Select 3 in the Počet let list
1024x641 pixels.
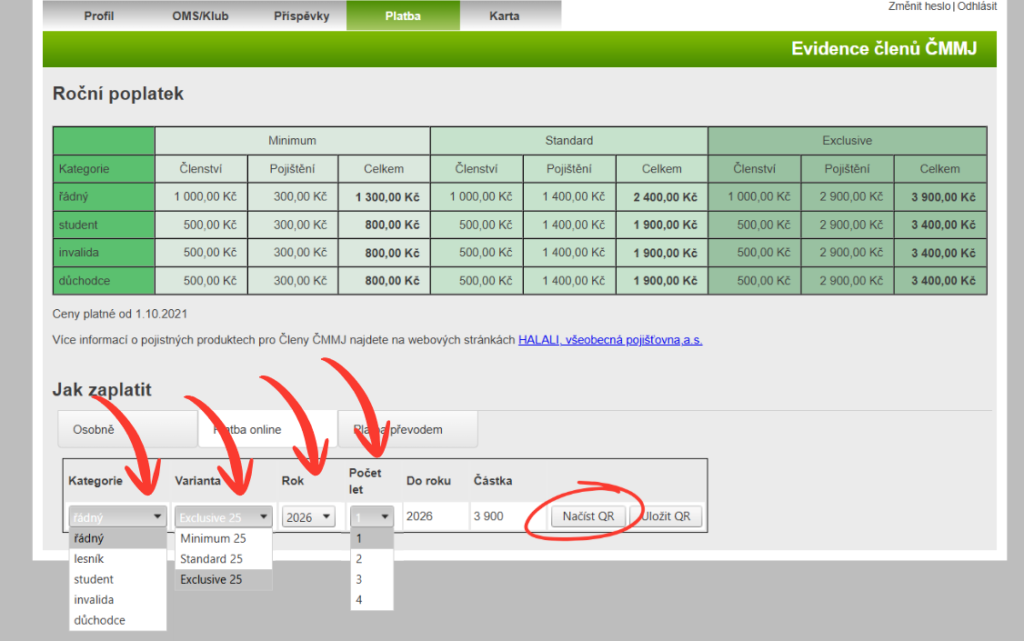point(372,579)
